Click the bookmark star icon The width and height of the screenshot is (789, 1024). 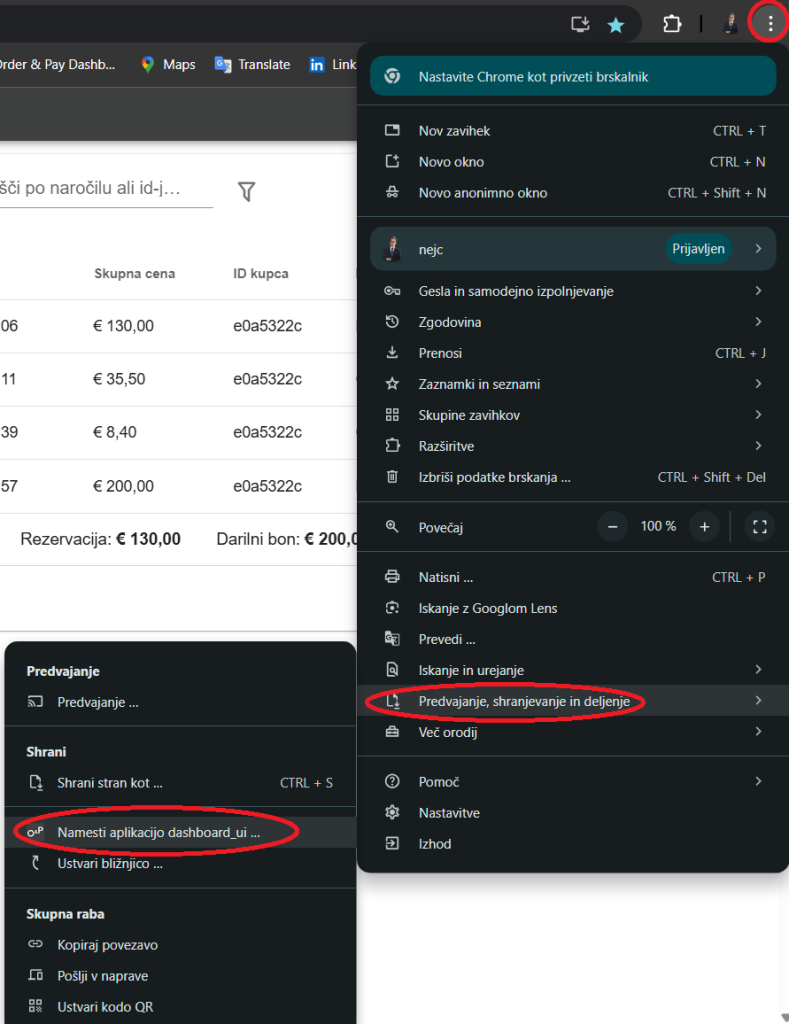616,25
